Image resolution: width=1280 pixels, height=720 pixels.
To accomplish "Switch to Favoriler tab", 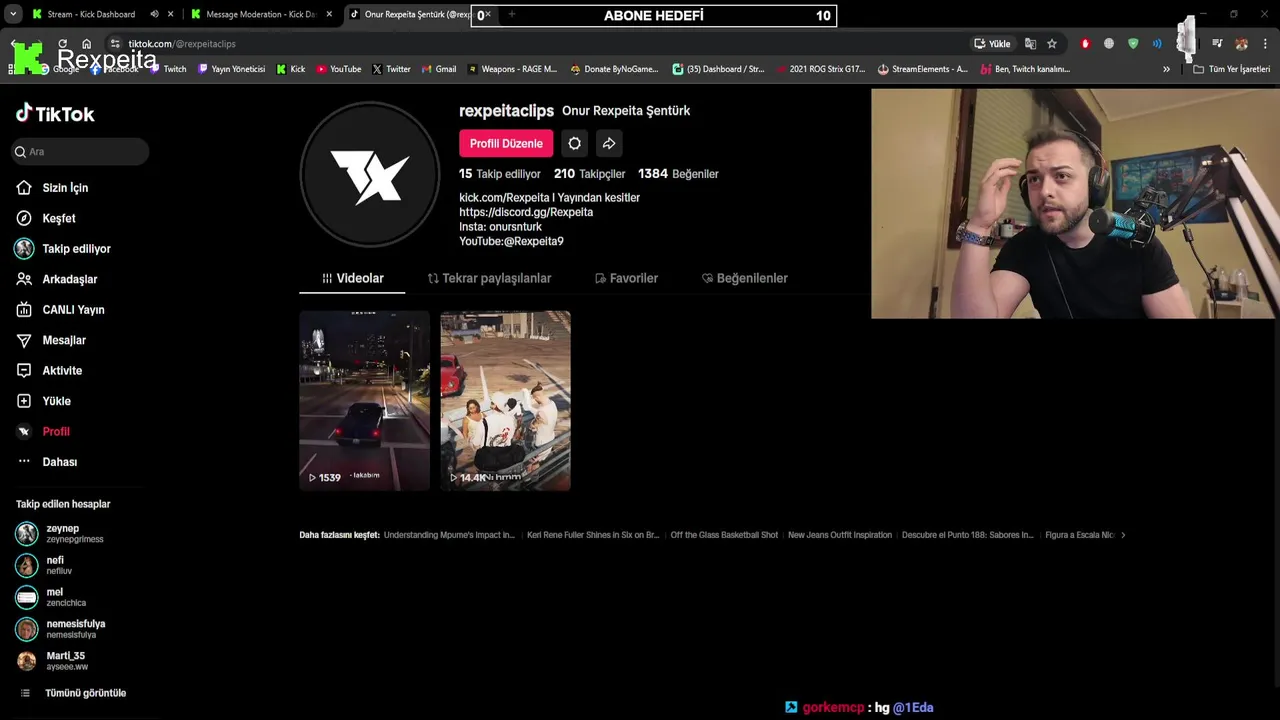I will [x=626, y=278].
